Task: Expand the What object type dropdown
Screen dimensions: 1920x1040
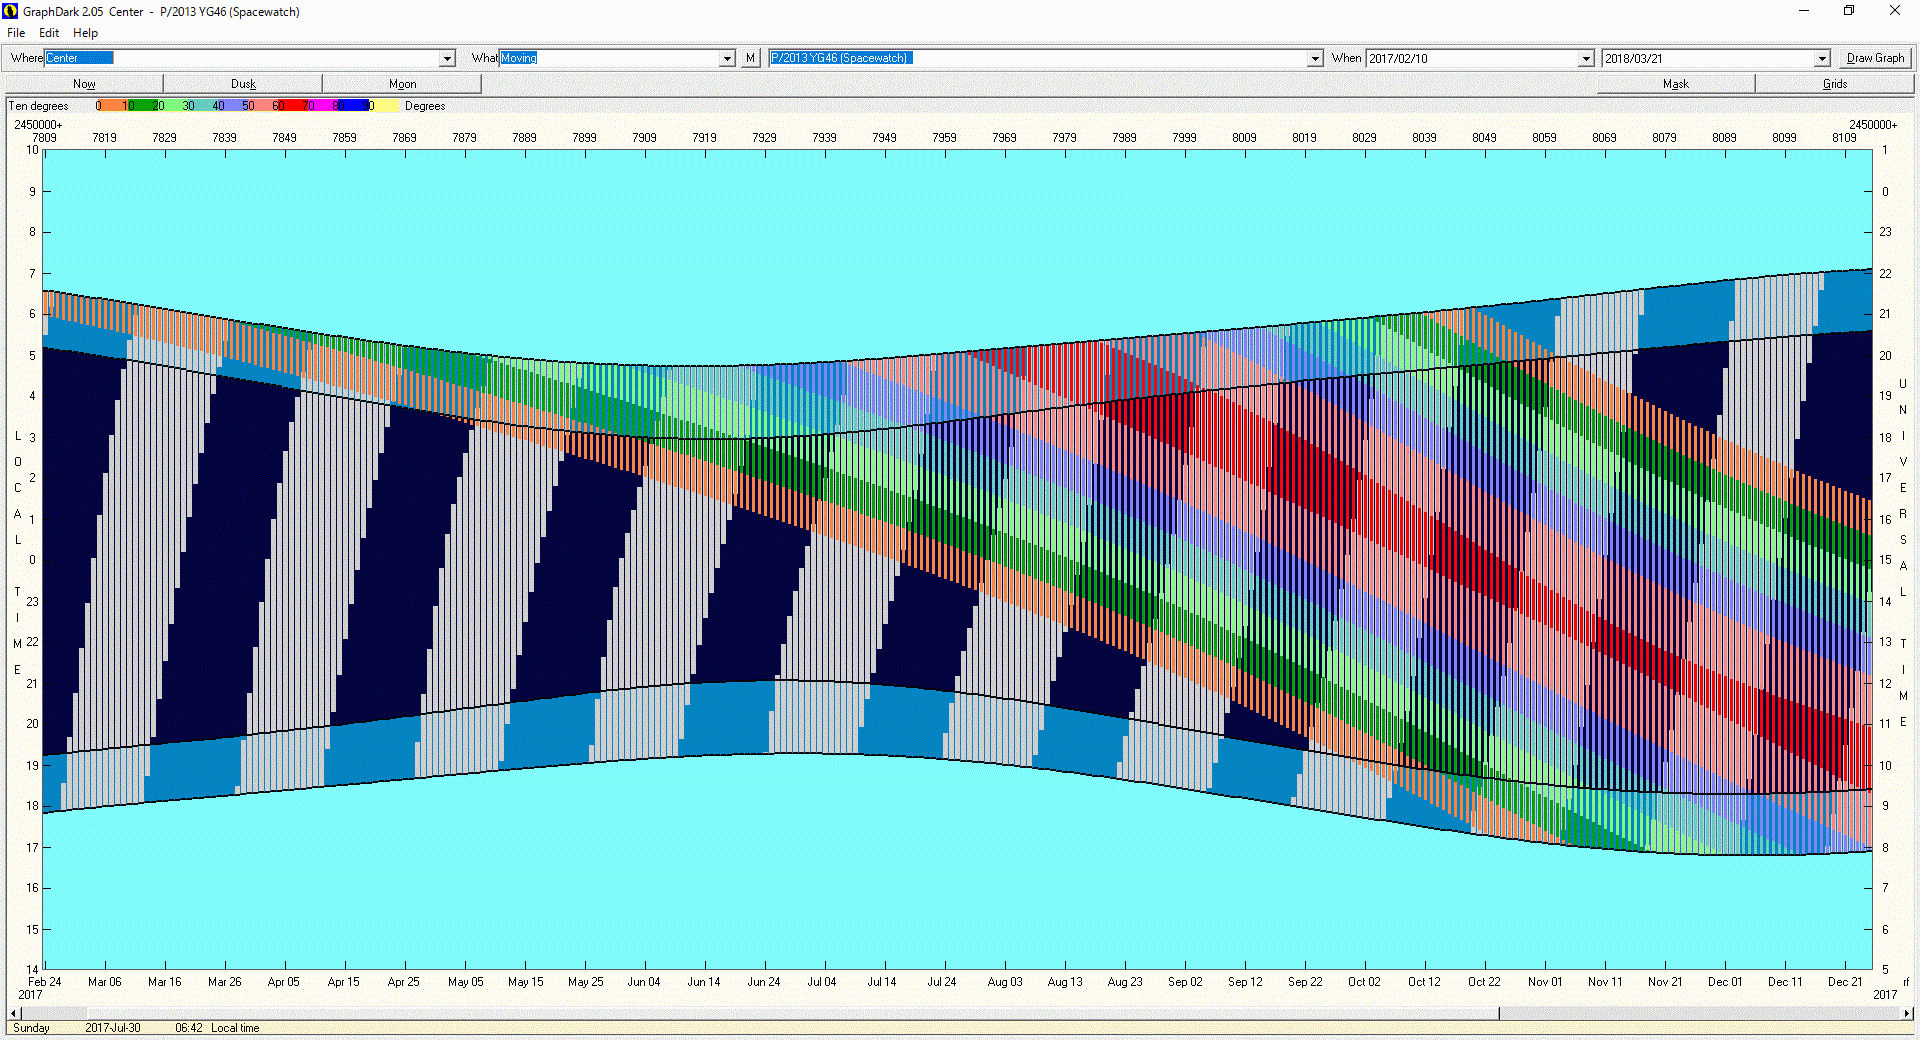Action: (728, 59)
